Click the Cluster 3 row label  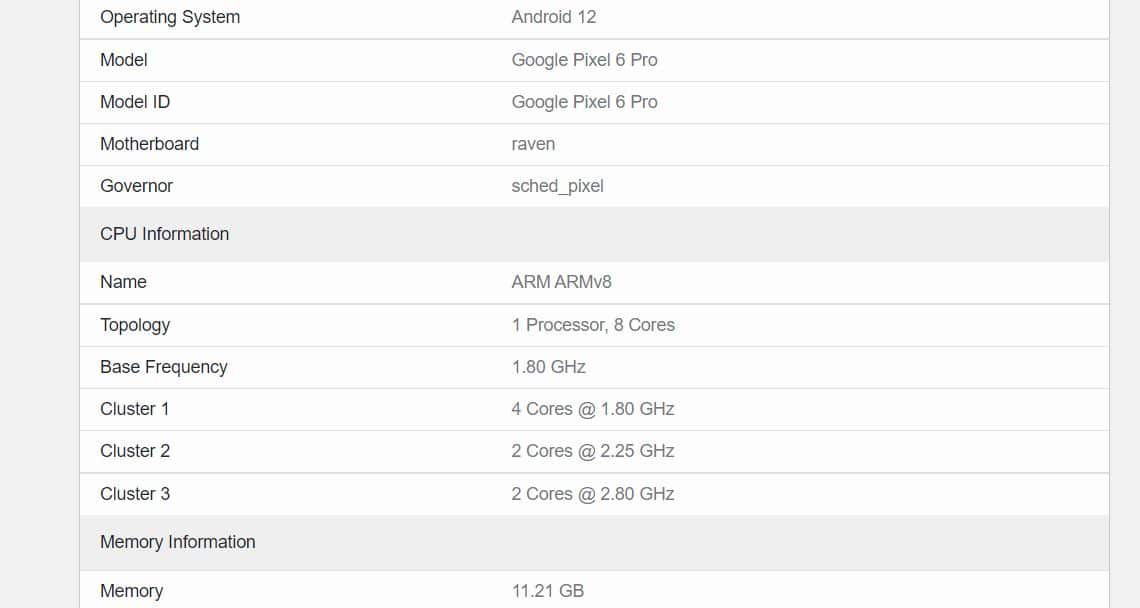135,494
